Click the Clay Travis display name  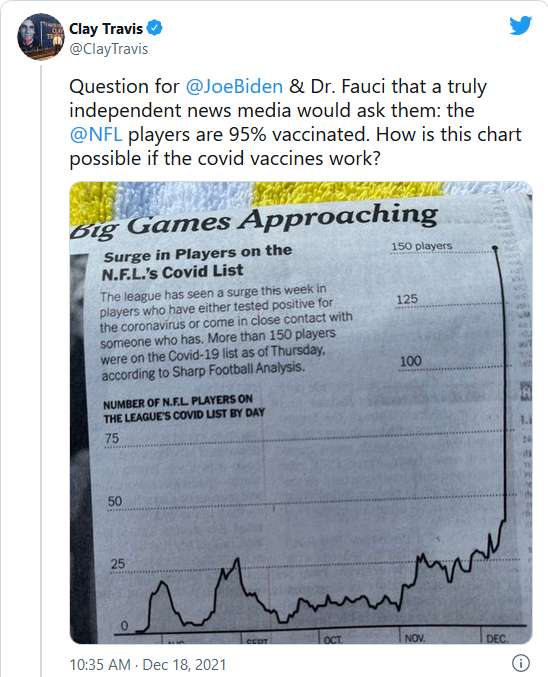pyautogui.click(x=106, y=29)
